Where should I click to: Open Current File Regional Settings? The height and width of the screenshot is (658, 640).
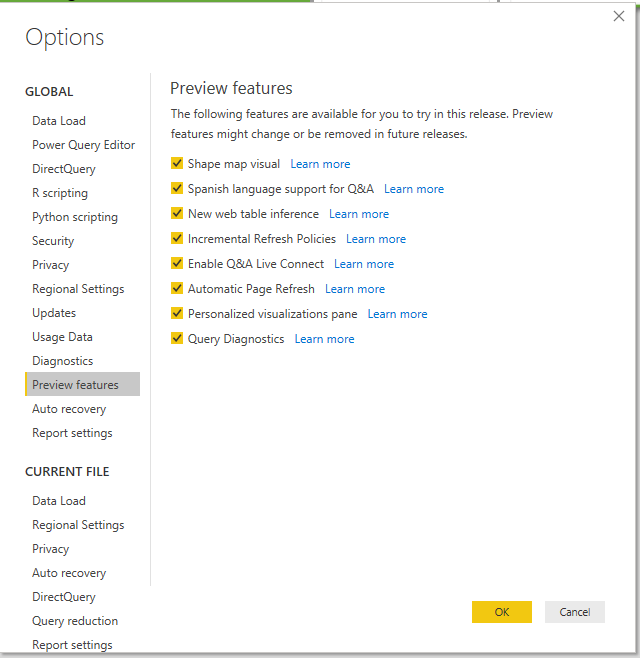tap(78, 525)
